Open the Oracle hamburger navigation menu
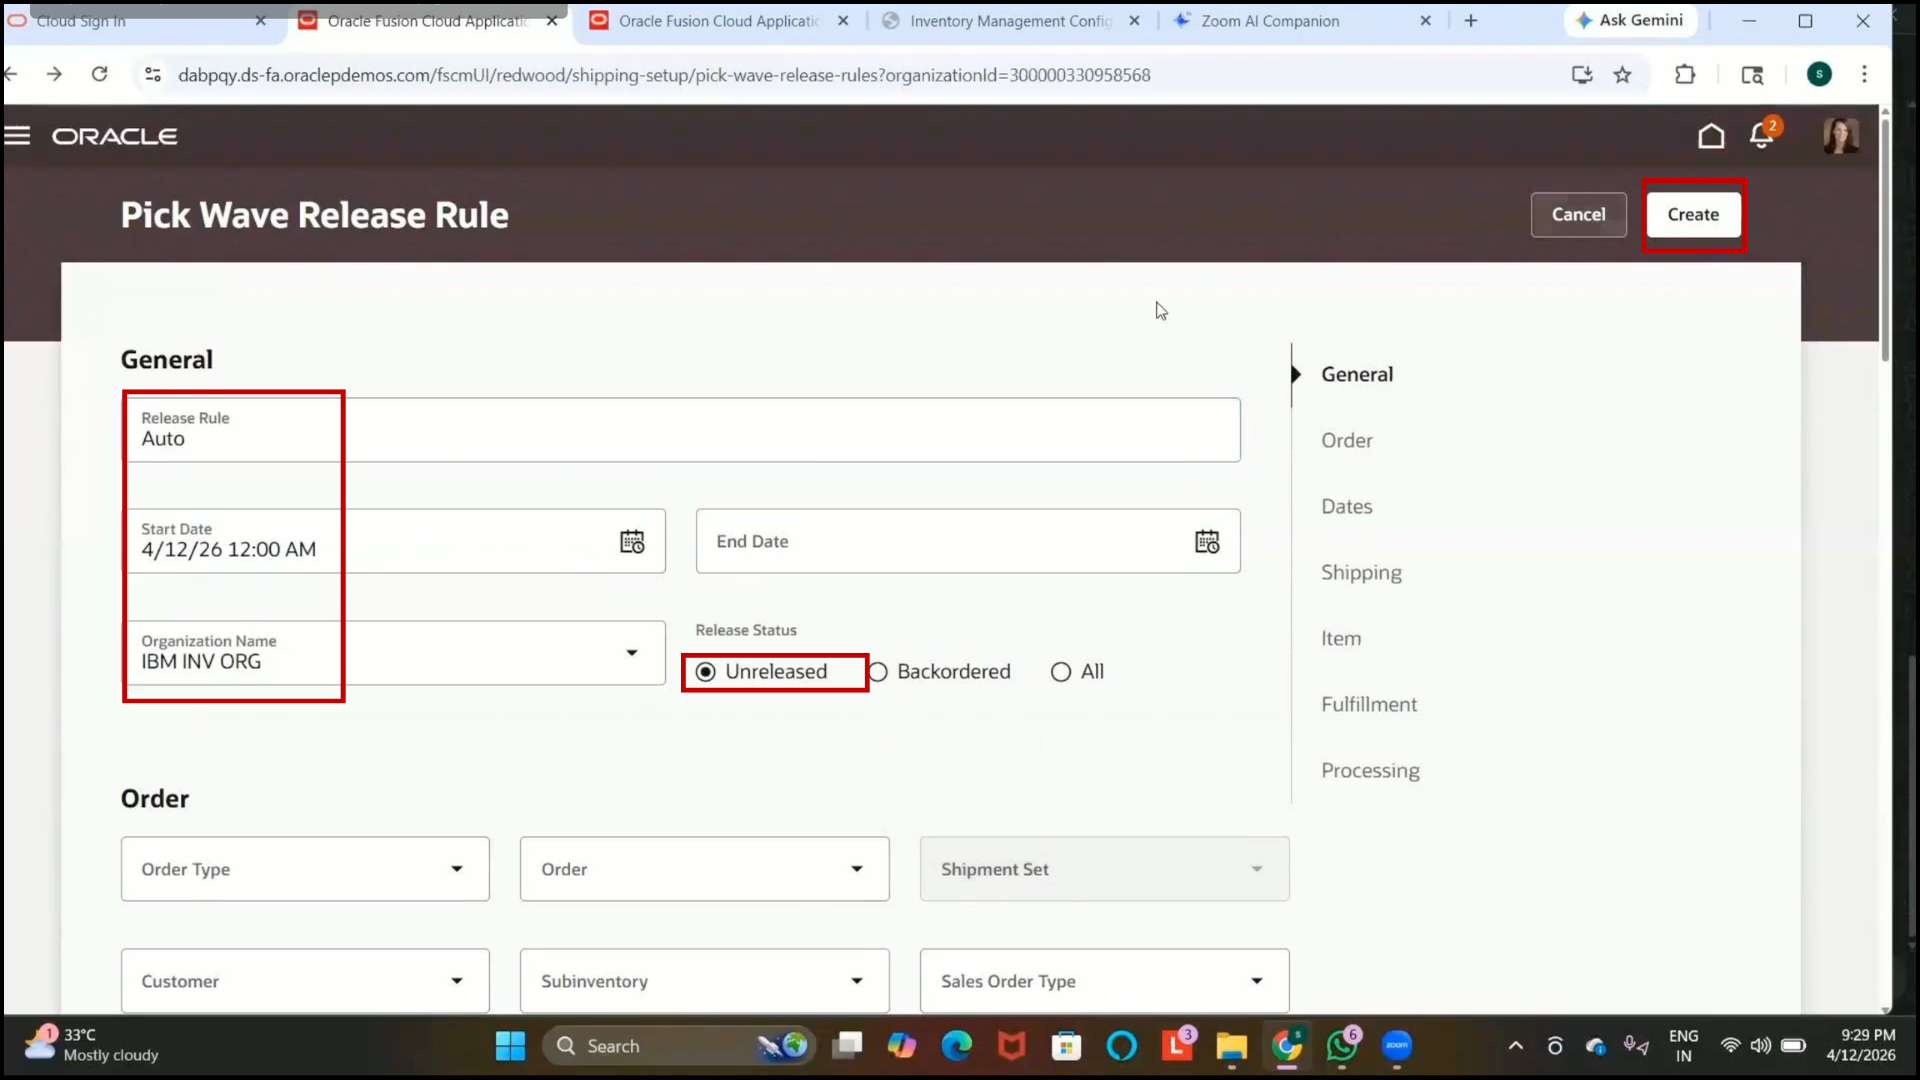Image resolution: width=1920 pixels, height=1080 pixels. click(17, 136)
